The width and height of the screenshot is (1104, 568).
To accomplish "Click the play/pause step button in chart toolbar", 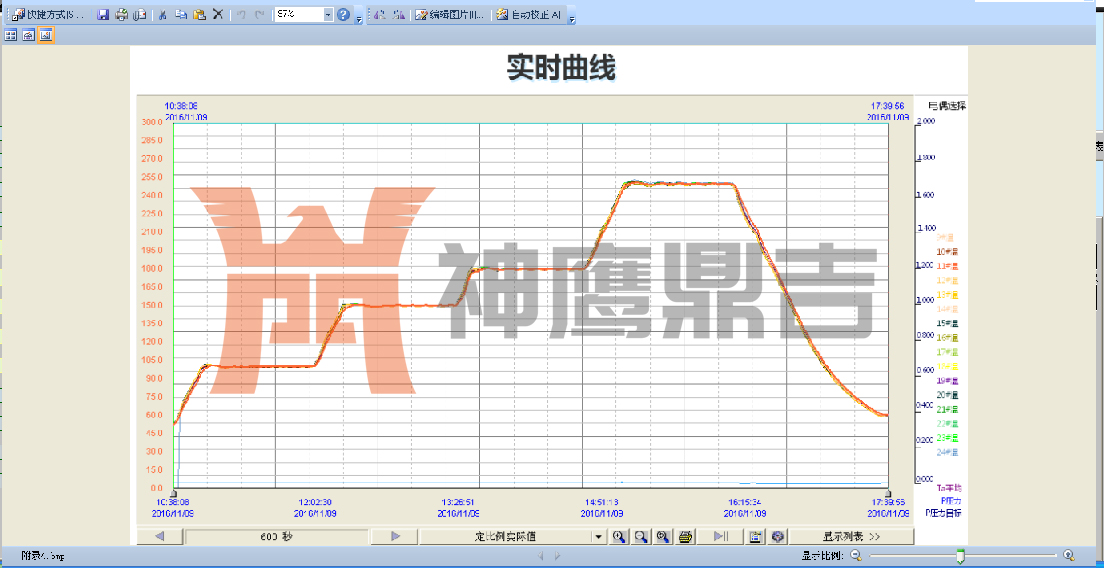I will pyautogui.click(x=721, y=536).
